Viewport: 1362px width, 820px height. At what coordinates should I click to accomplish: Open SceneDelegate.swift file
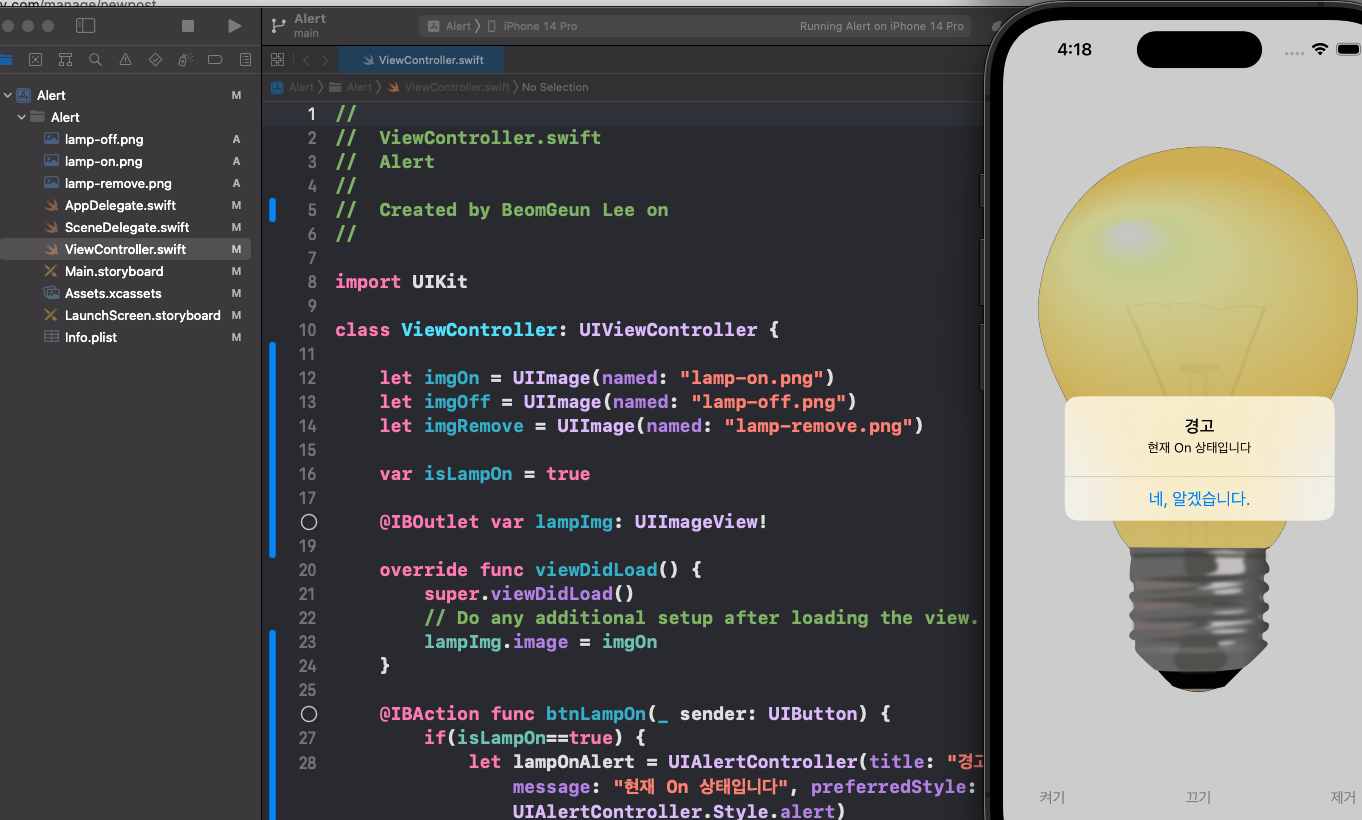(x=125, y=227)
